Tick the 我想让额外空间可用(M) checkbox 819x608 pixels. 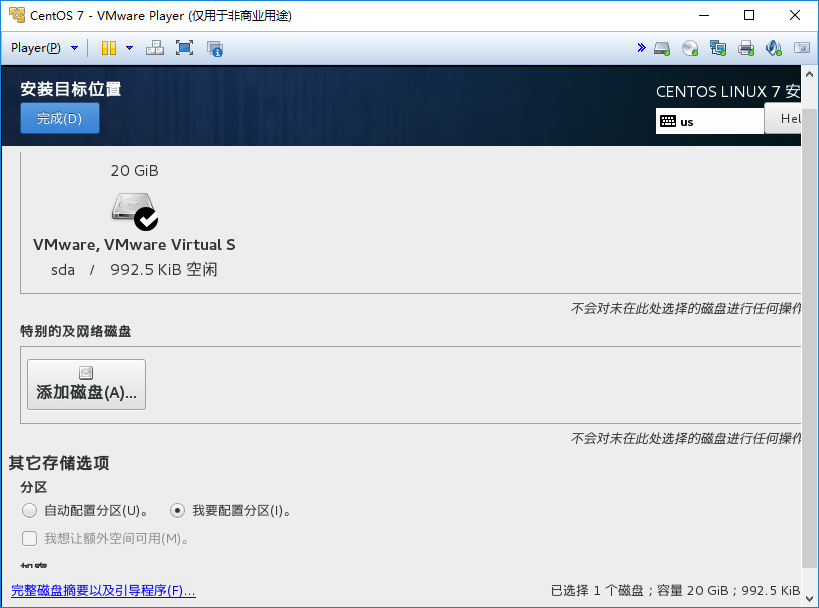(x=29, y=539)
